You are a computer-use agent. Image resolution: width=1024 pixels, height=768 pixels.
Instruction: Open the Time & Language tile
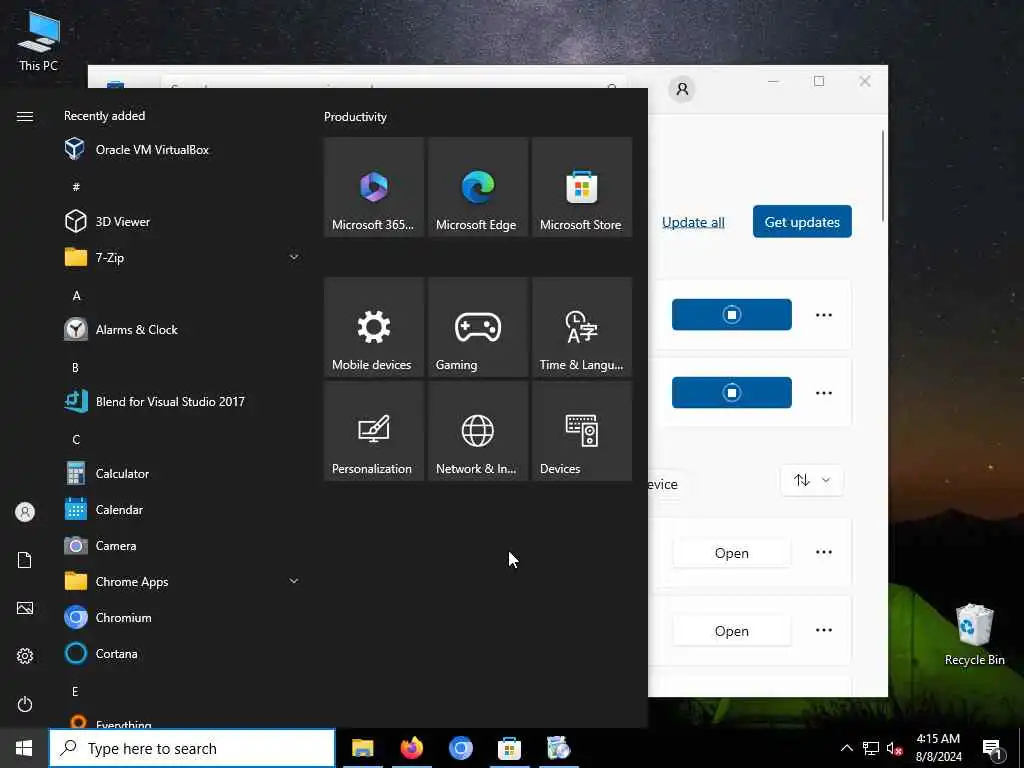click(x=582, y=327)
